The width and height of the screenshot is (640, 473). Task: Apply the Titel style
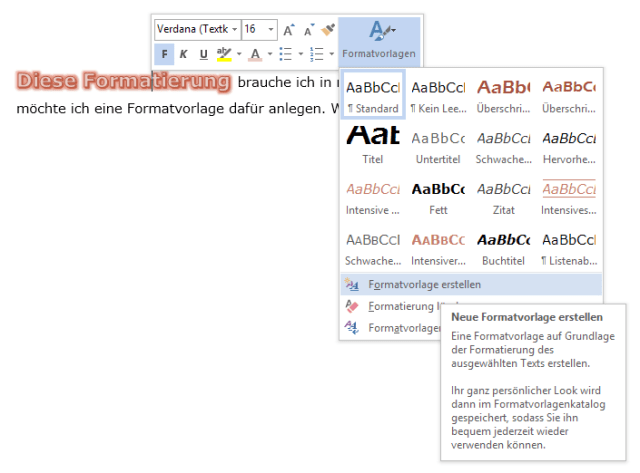373,145
